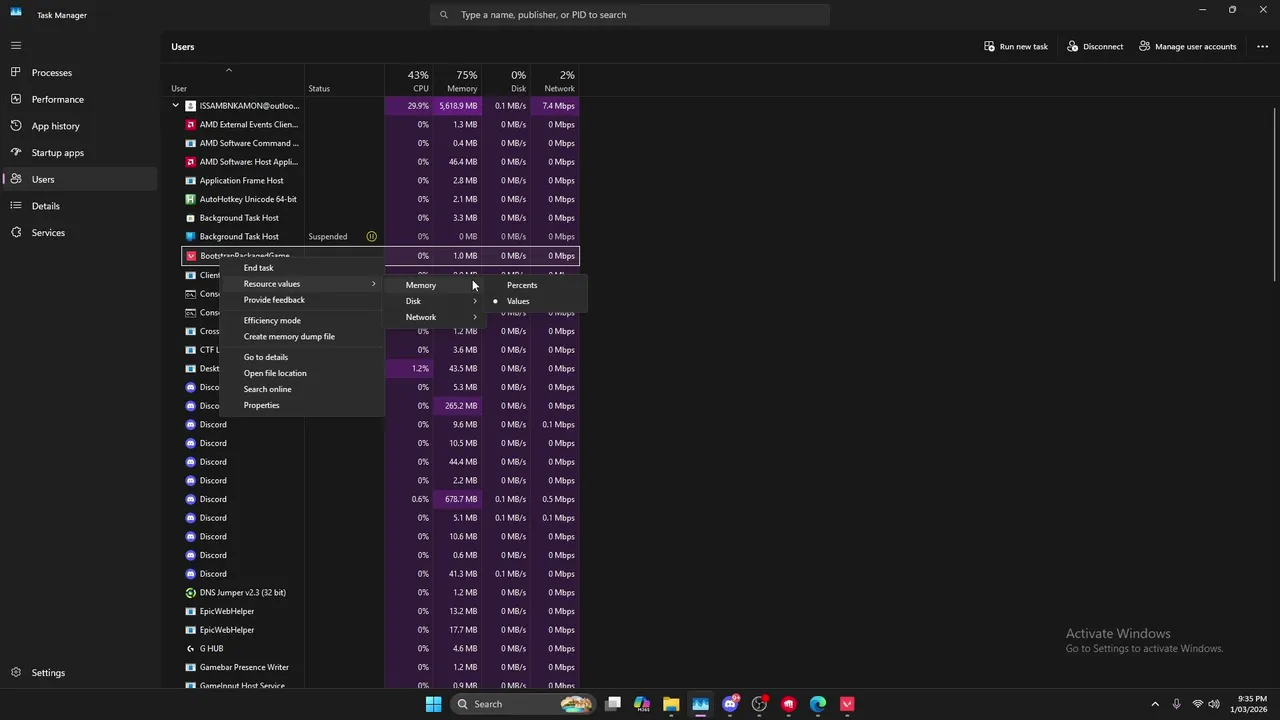
Task: Click the AMD External Events Client icon
Action: [191, 124]
